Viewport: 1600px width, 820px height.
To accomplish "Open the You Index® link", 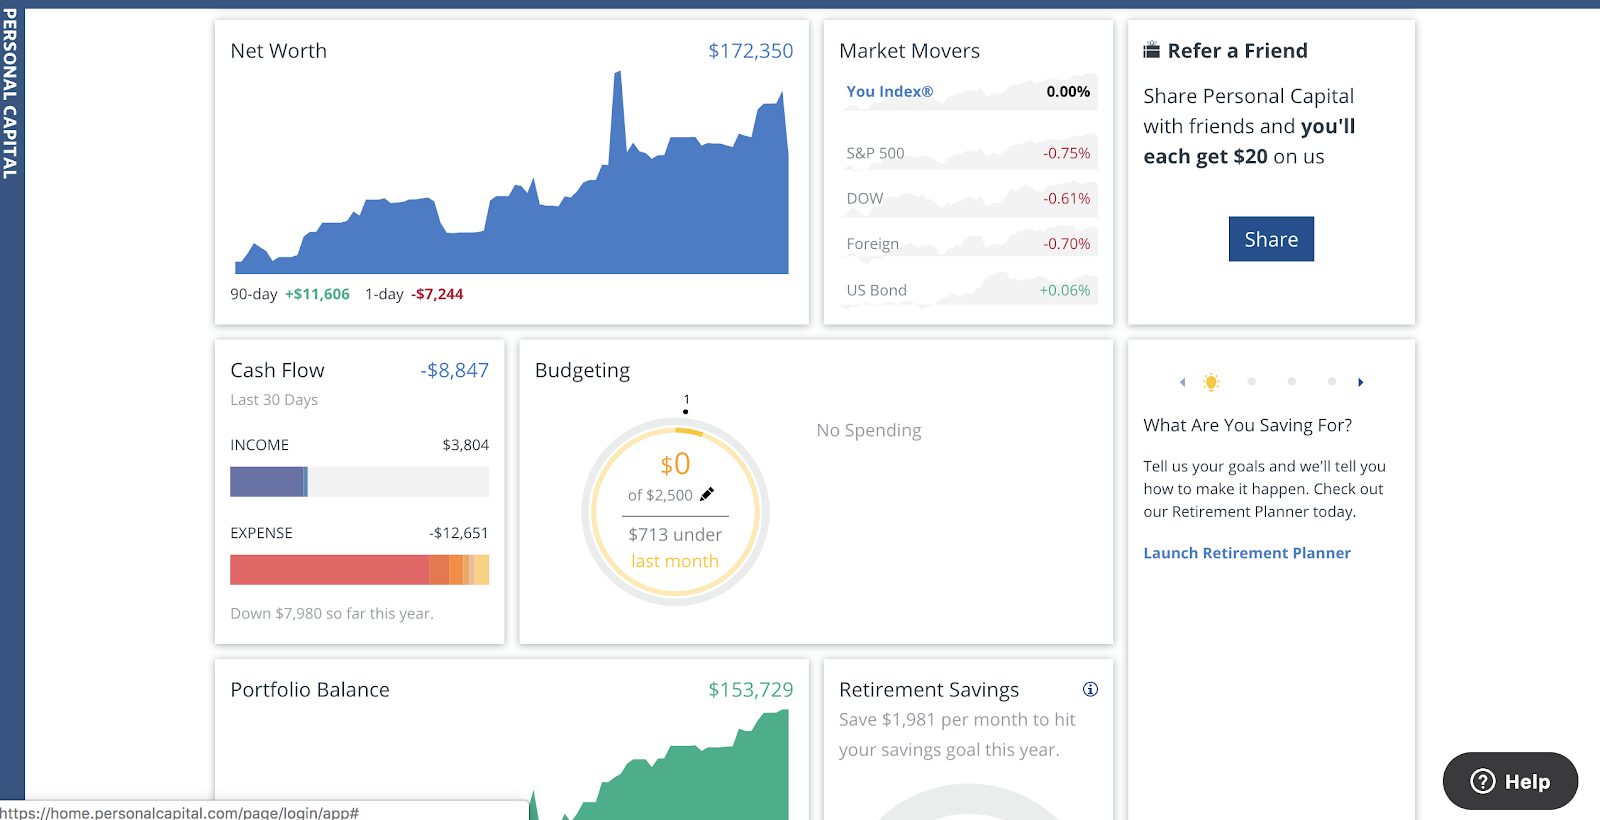I will (889, 91).
